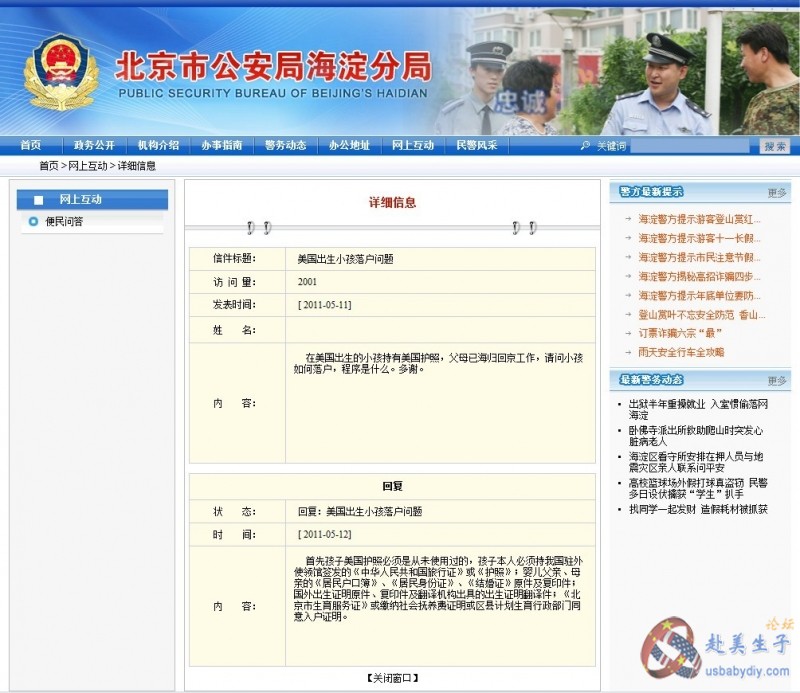This screenshot has width=800, height=693.
Task: Click the white square icon in 网上互动 header
Action: [x=38, y=200]
